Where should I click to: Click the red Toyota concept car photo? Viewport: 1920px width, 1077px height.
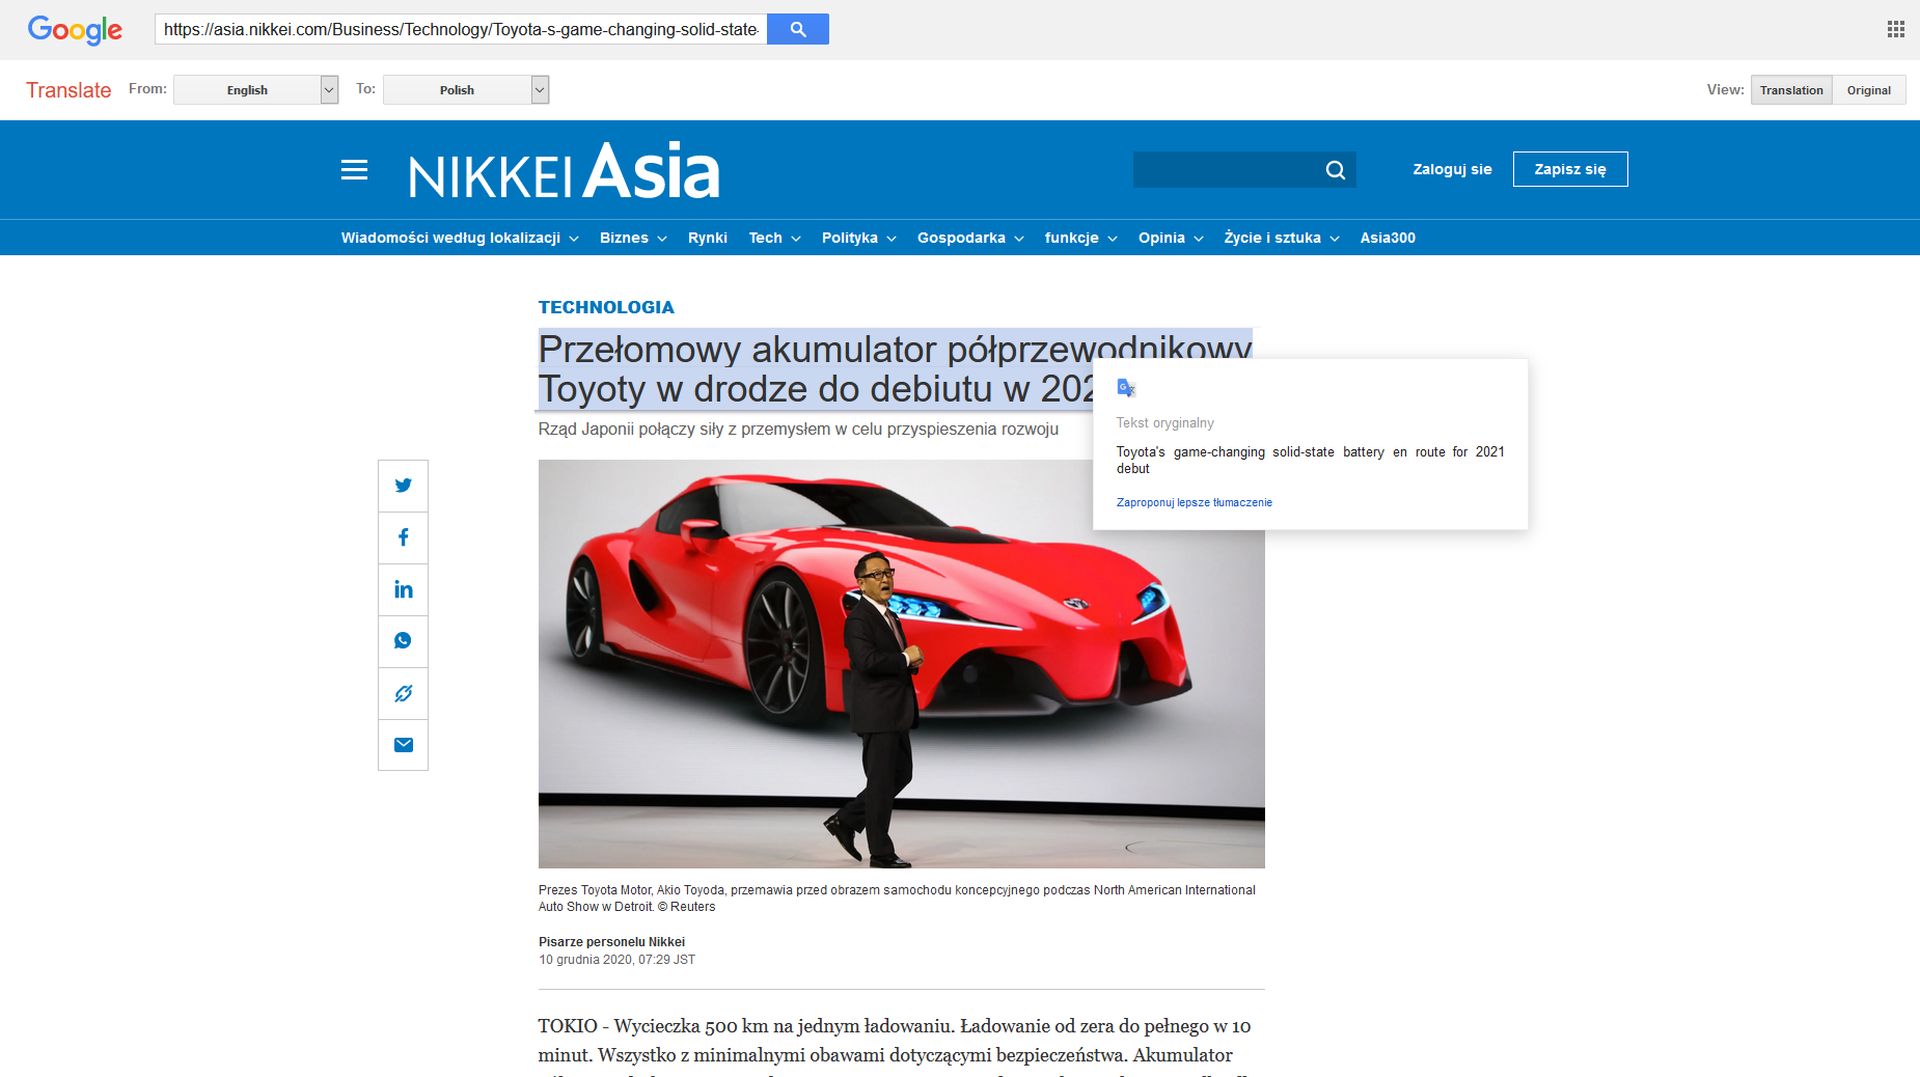click(x=901, y=664)
